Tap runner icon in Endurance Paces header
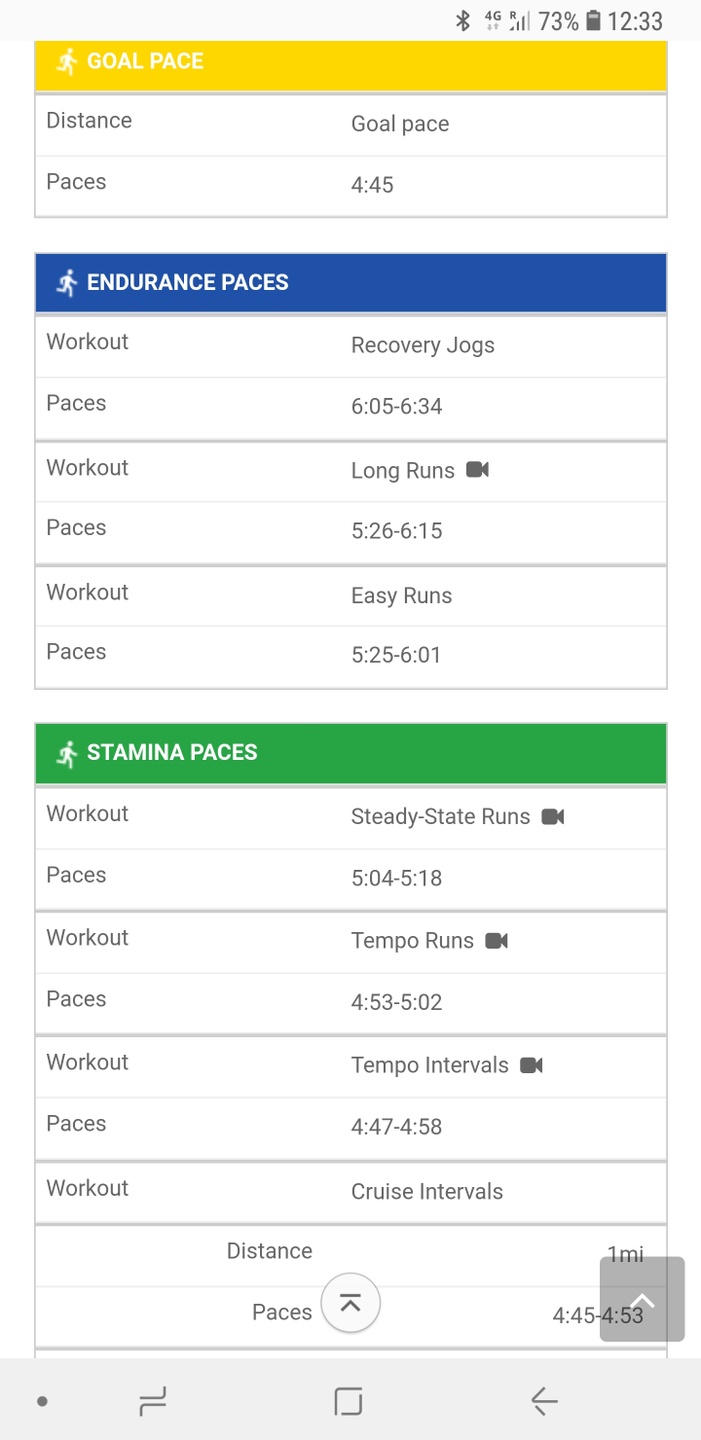The width and height of the screenshot is (701, 1440). (x=67, y=283)
